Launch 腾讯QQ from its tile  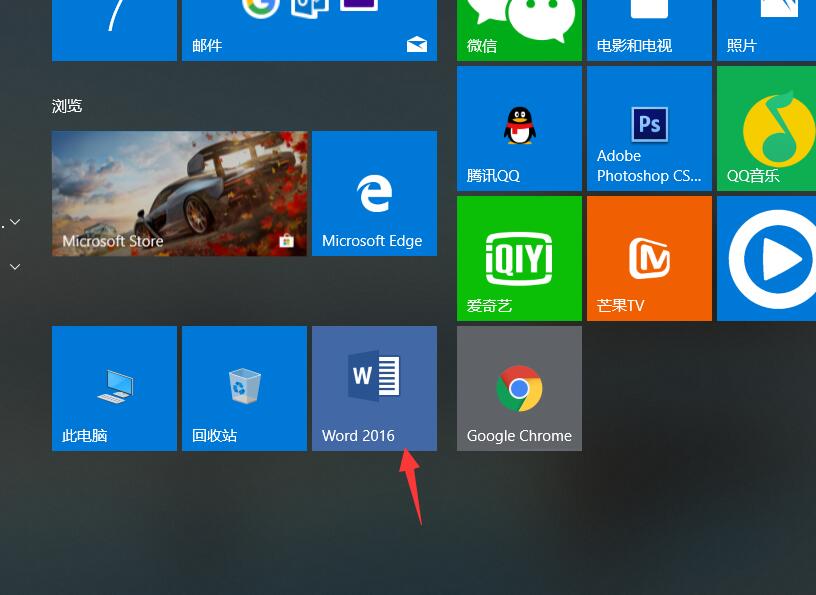click(519, 129)
